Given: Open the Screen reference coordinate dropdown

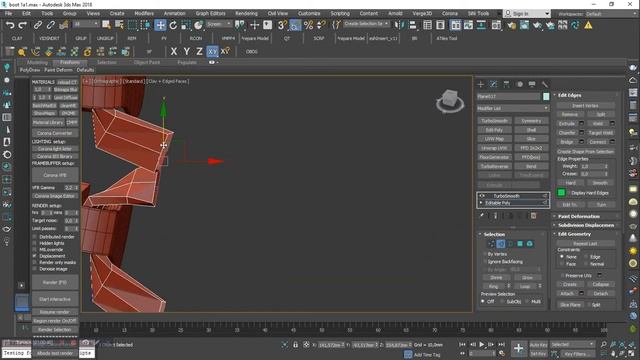Looking at the screenshot, I should (219, 24).
